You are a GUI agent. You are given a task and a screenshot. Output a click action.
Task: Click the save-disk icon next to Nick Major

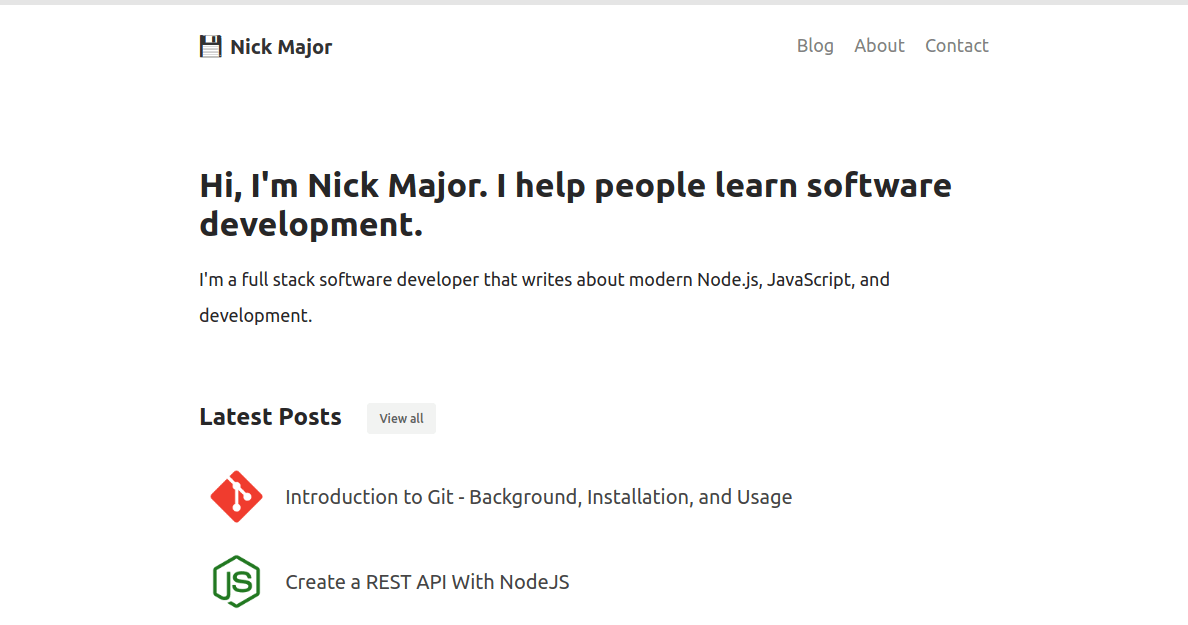(x=211, y=45)
